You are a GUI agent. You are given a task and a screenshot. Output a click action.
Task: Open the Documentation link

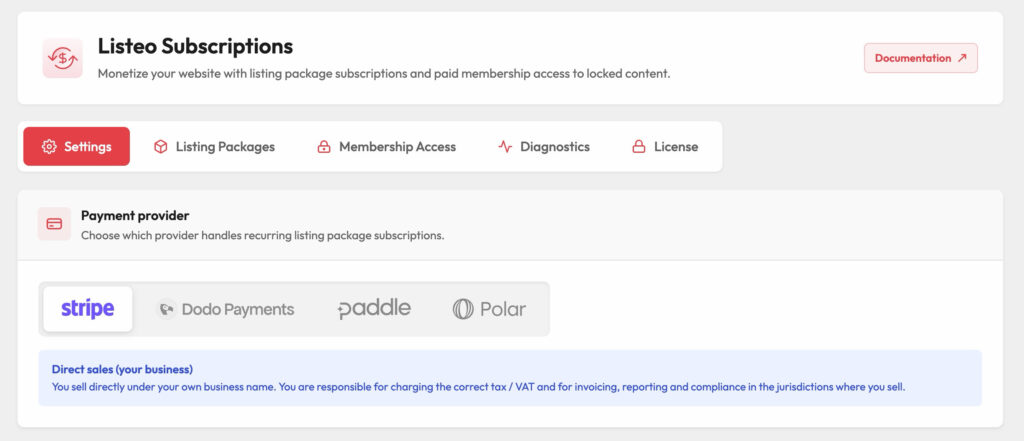coord(921,58)
